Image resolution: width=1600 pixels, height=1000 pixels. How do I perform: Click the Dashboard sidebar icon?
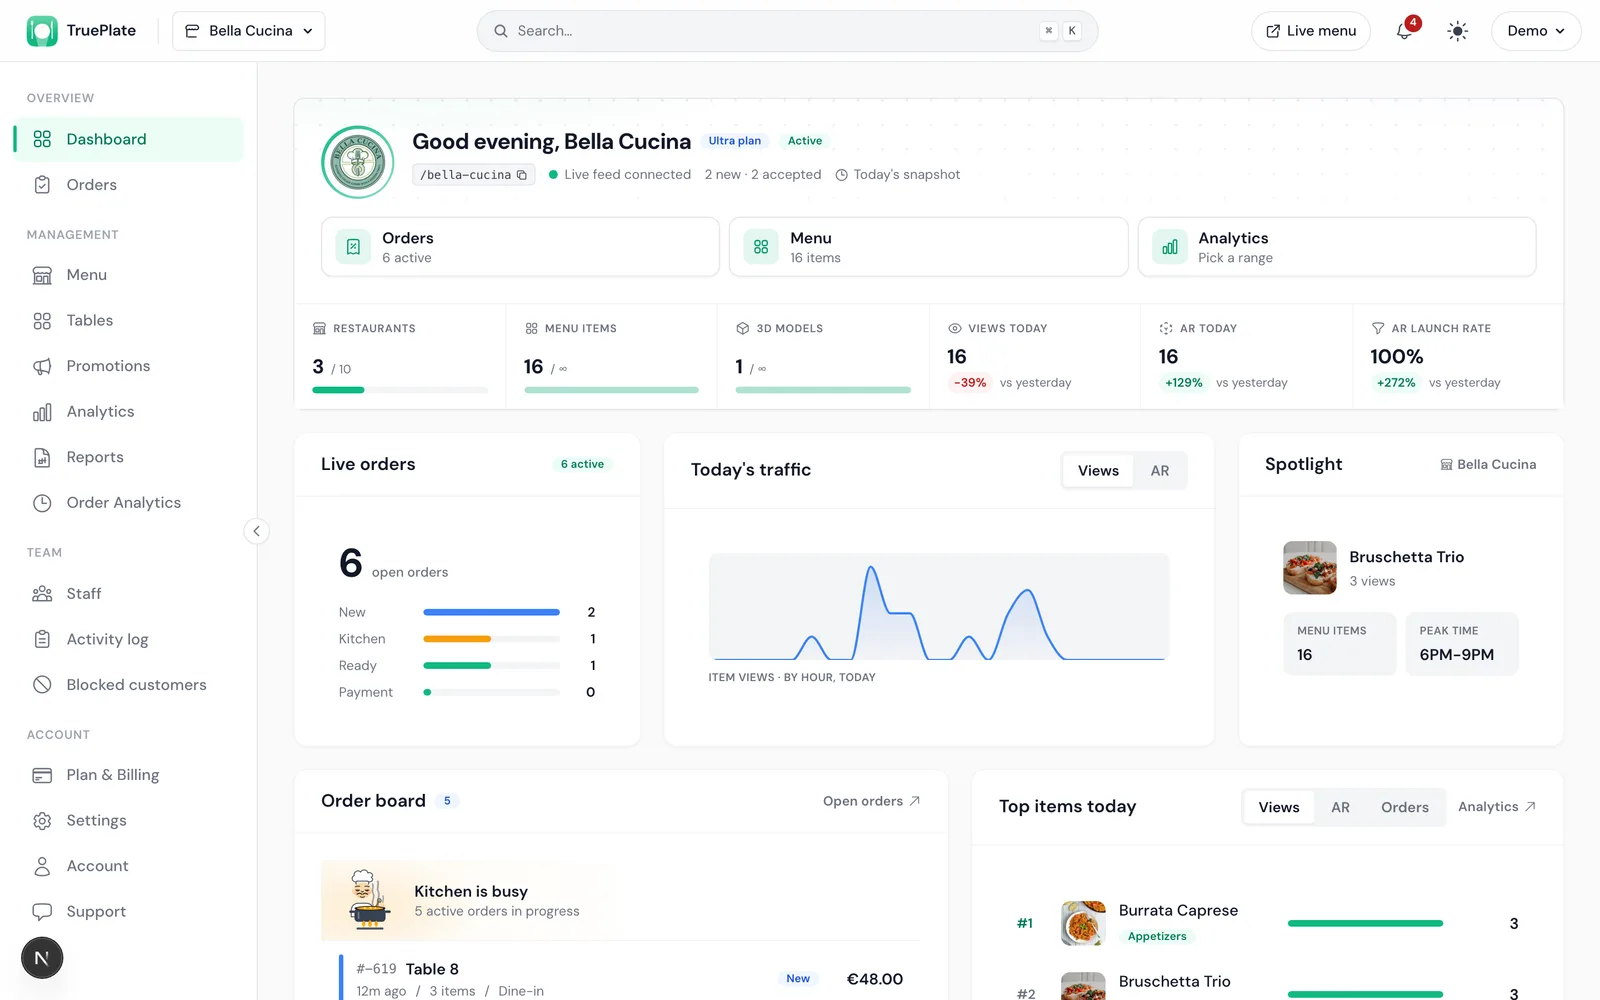tap(42, 139)
